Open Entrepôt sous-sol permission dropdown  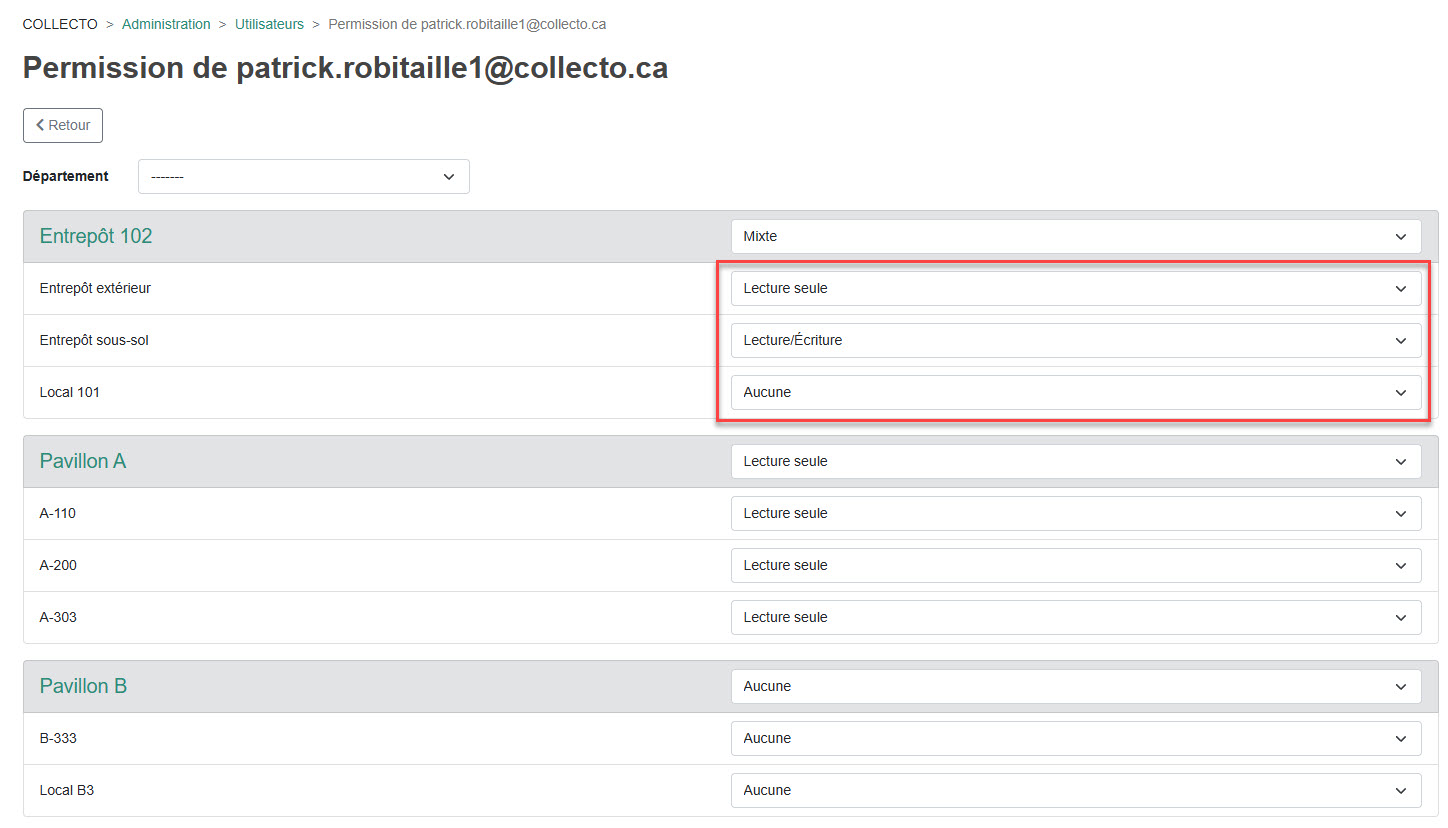point(1075,341)
